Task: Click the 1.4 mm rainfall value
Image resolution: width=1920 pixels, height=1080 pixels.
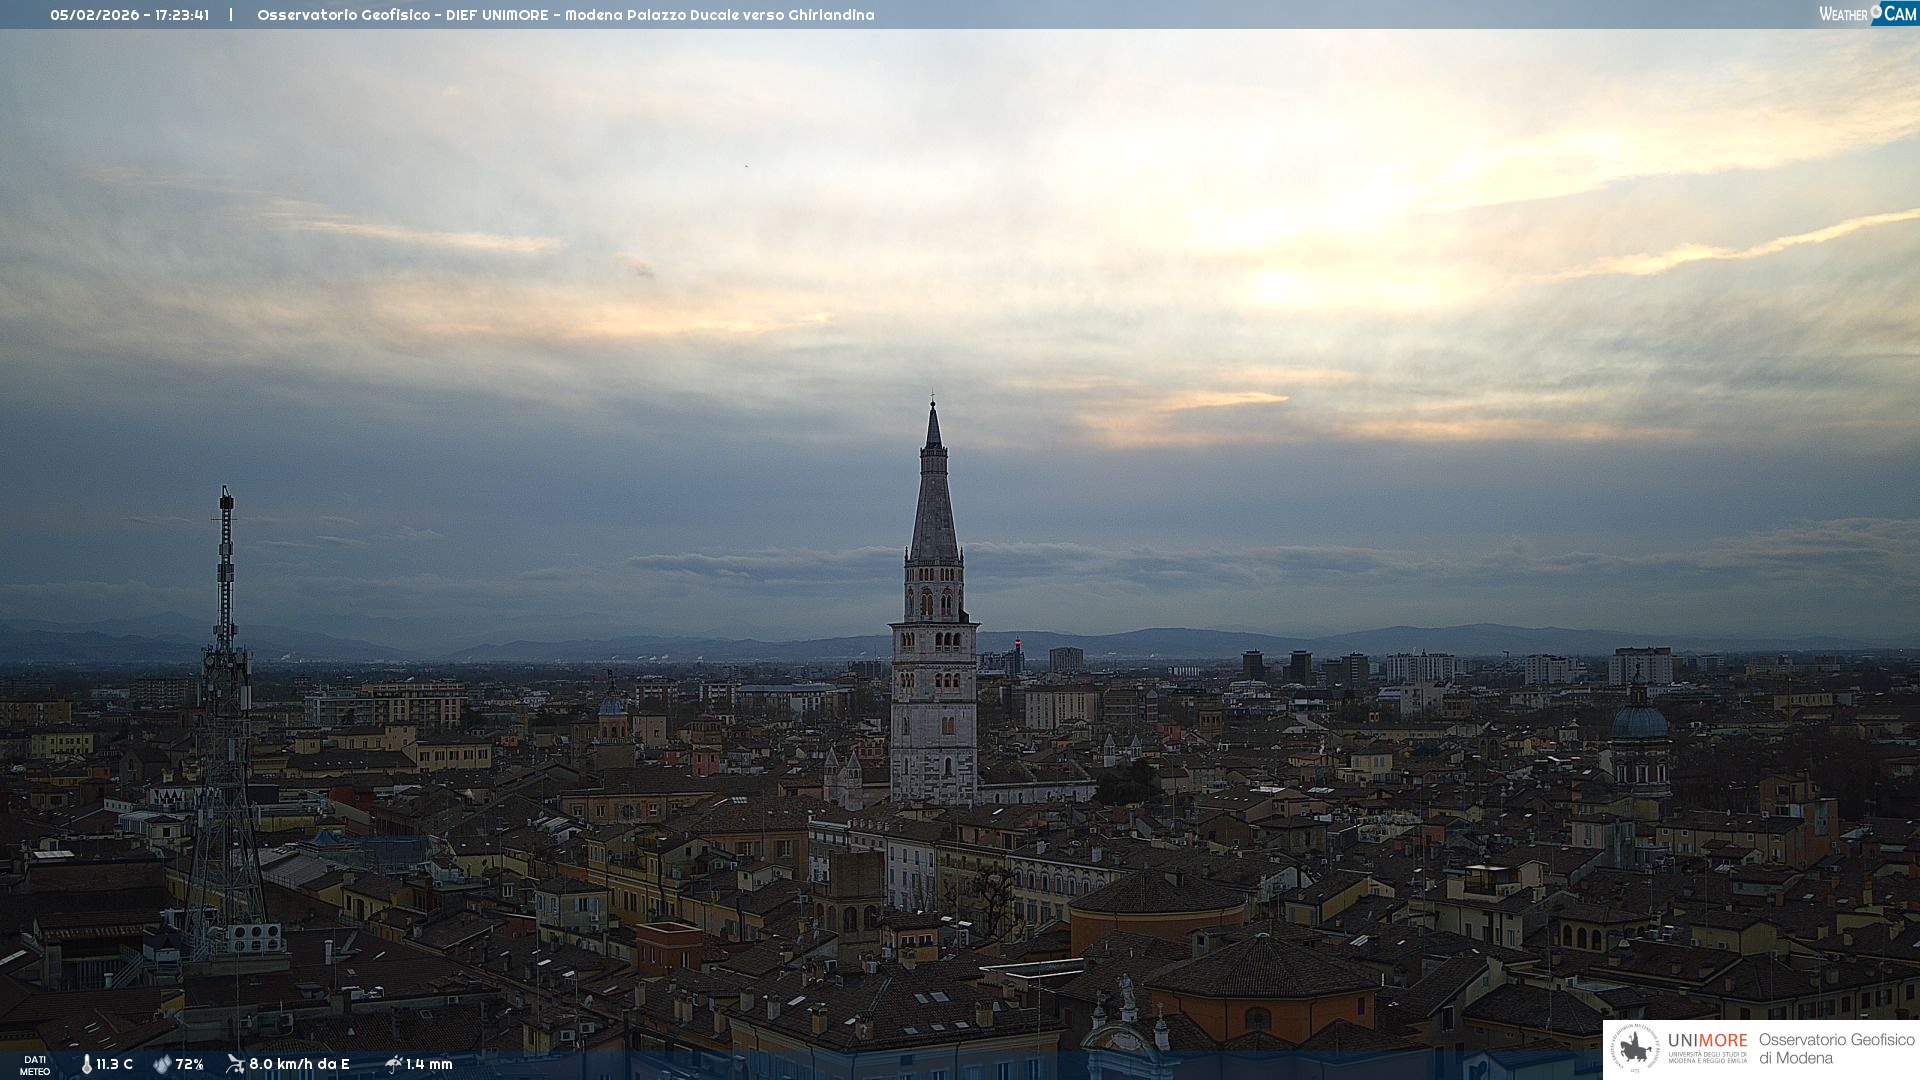Action: click(x=429, y=1064)
